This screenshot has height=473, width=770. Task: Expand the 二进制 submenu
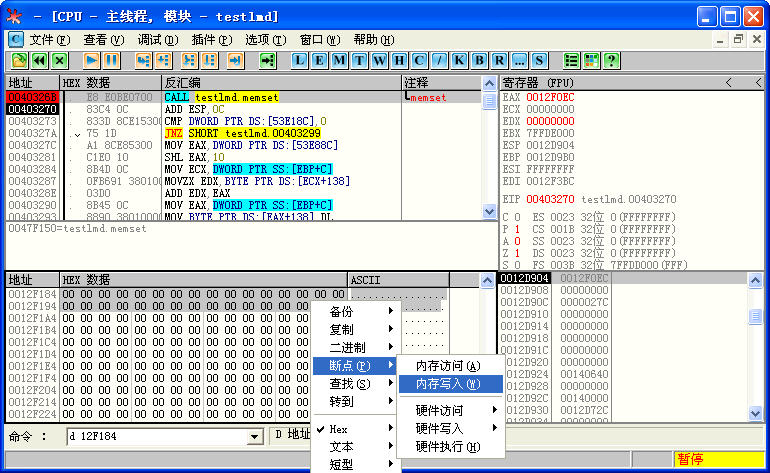(356, 348)
